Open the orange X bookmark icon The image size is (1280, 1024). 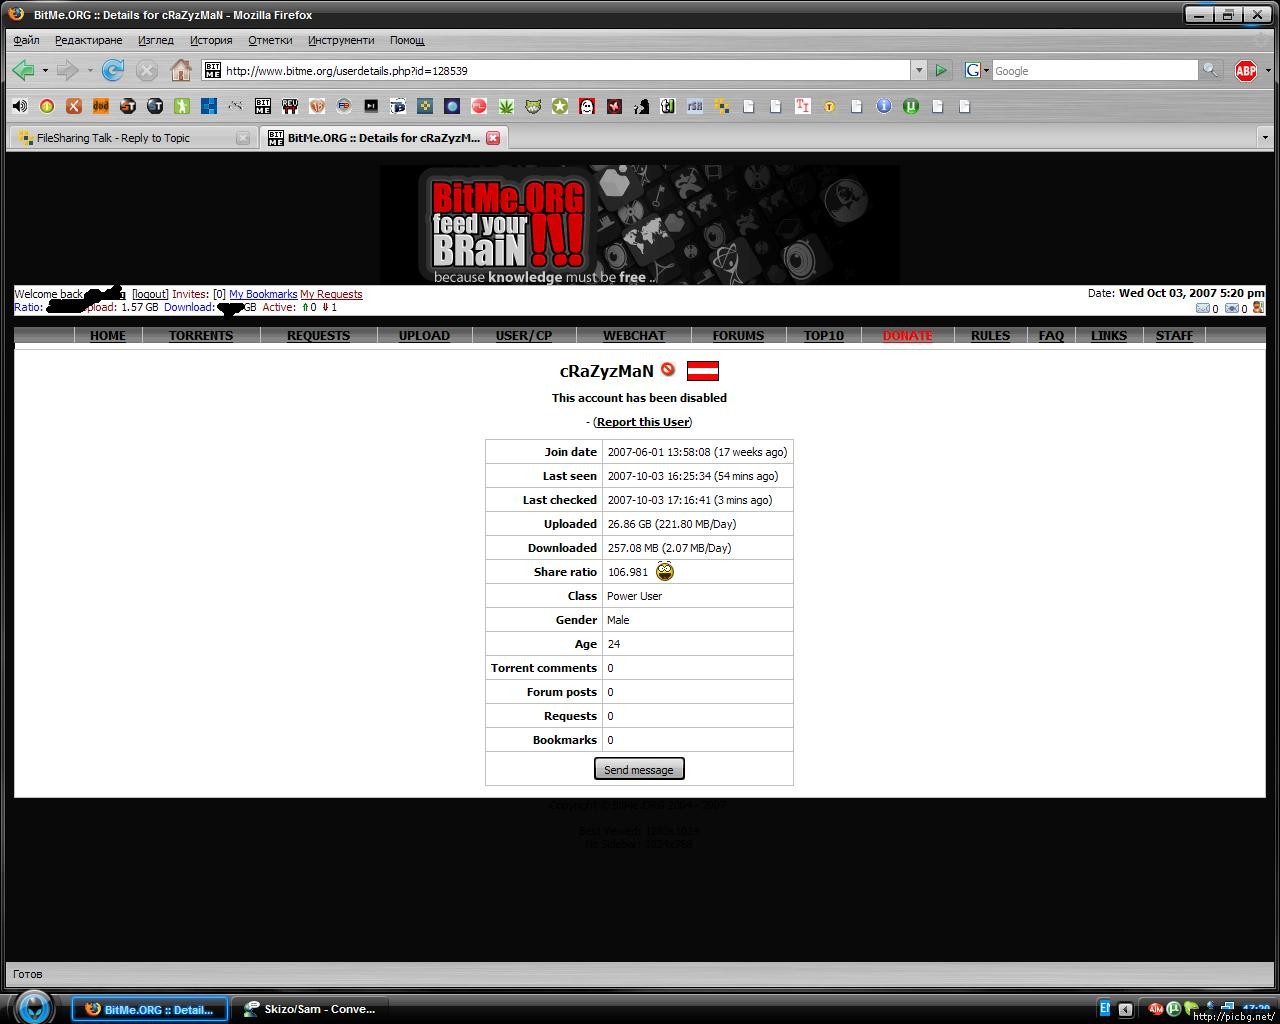tap(74, 106)
